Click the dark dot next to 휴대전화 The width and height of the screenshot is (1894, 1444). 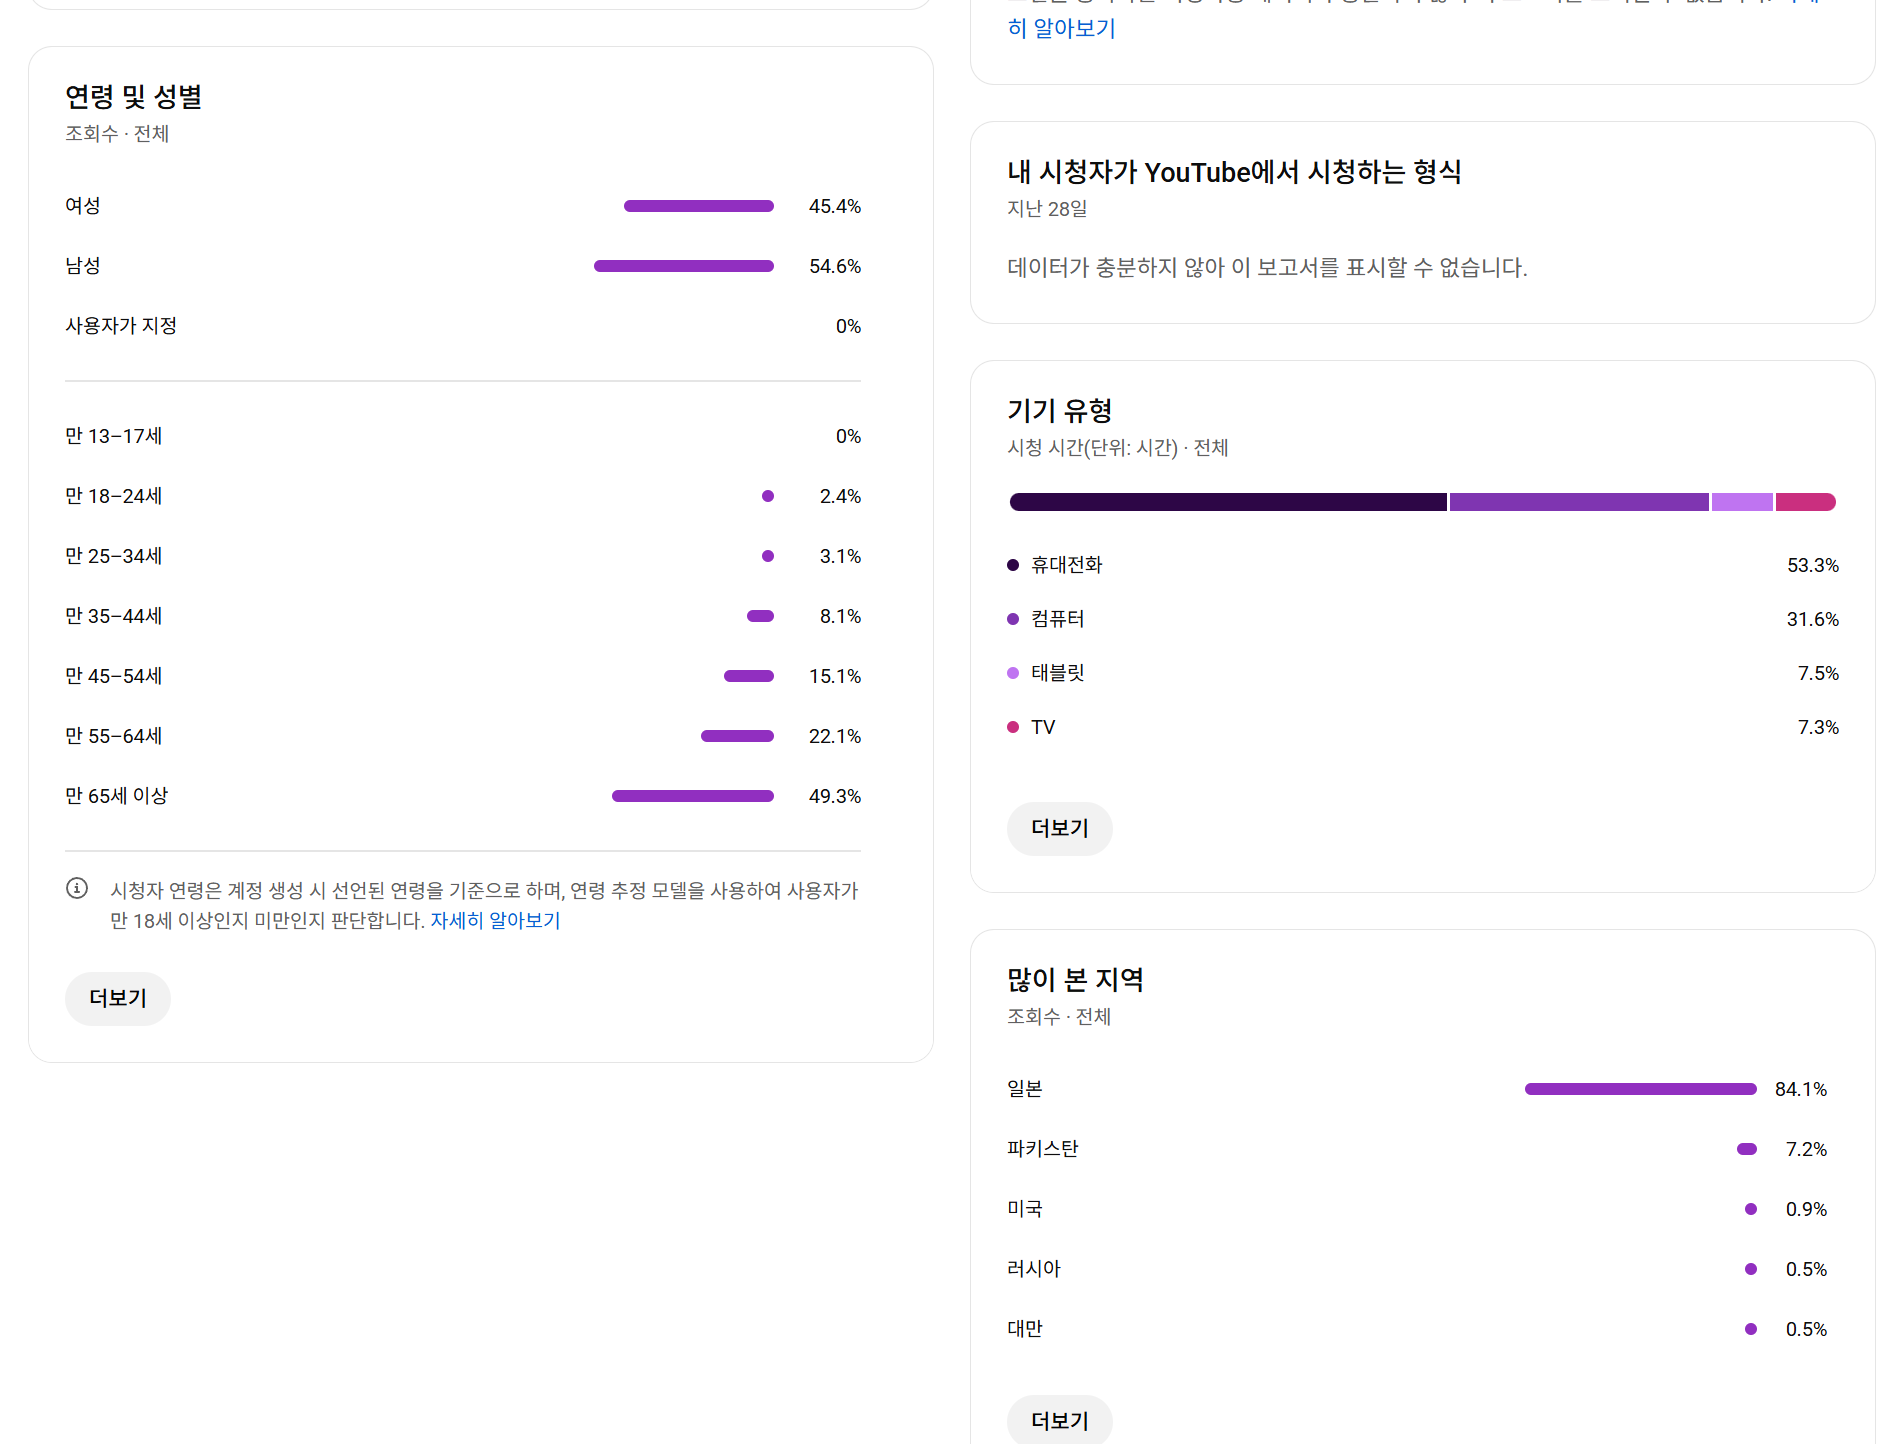pyautogui.click(x=1013, y=565)
